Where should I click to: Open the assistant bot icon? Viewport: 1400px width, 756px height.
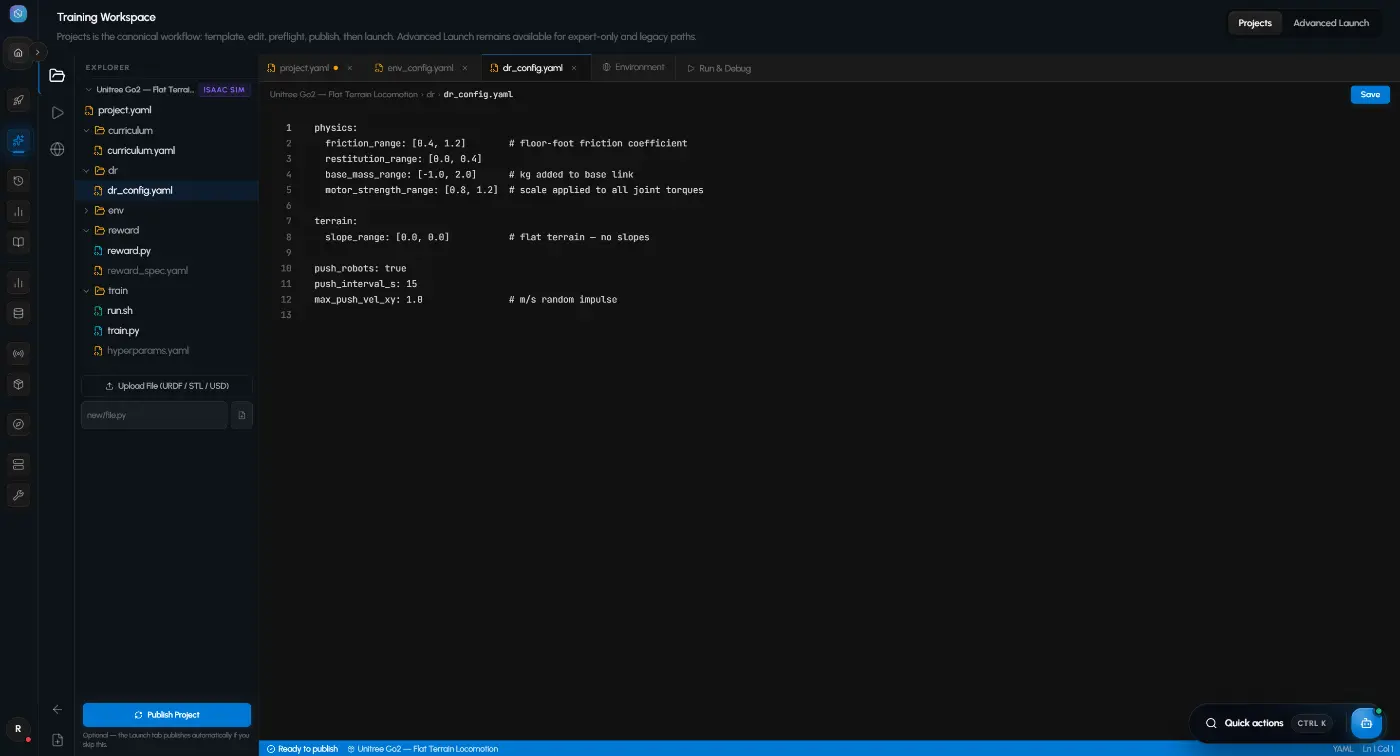pos(1366,722)
